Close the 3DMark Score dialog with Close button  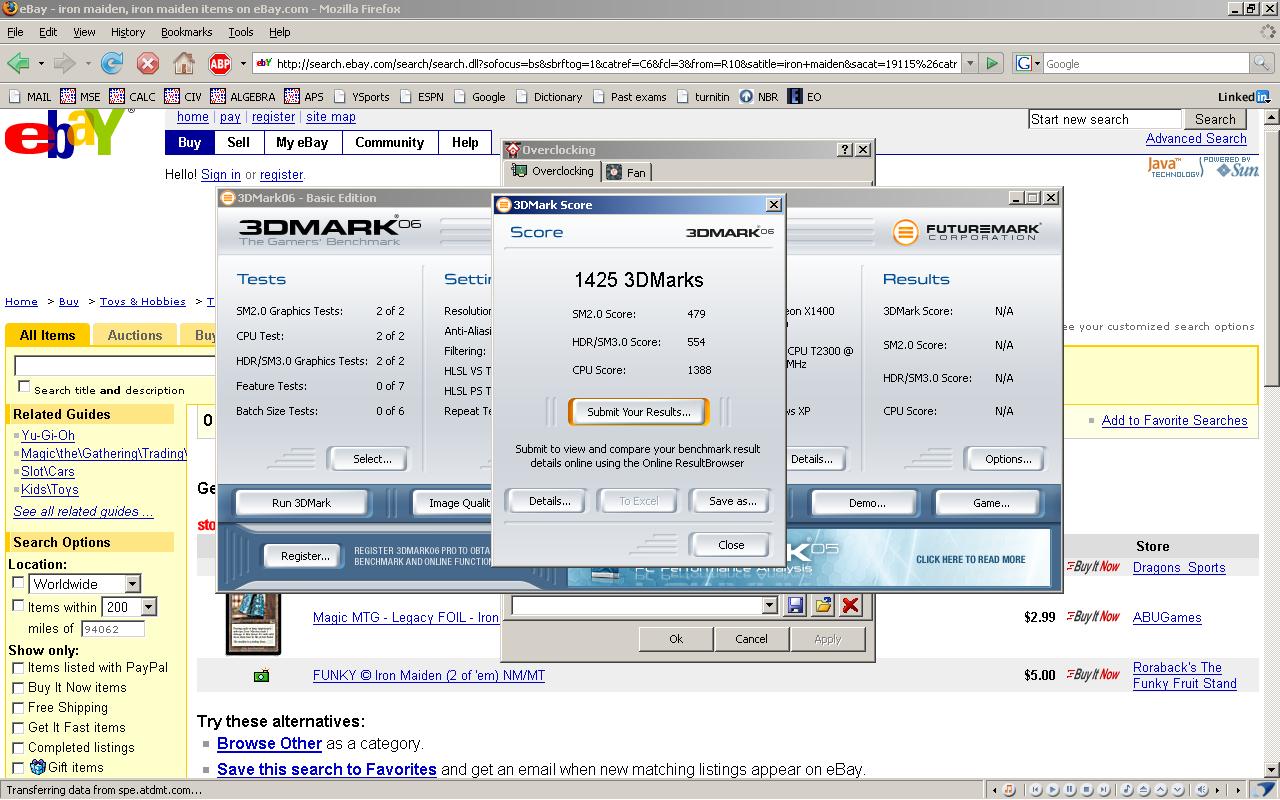pos(731,545)
